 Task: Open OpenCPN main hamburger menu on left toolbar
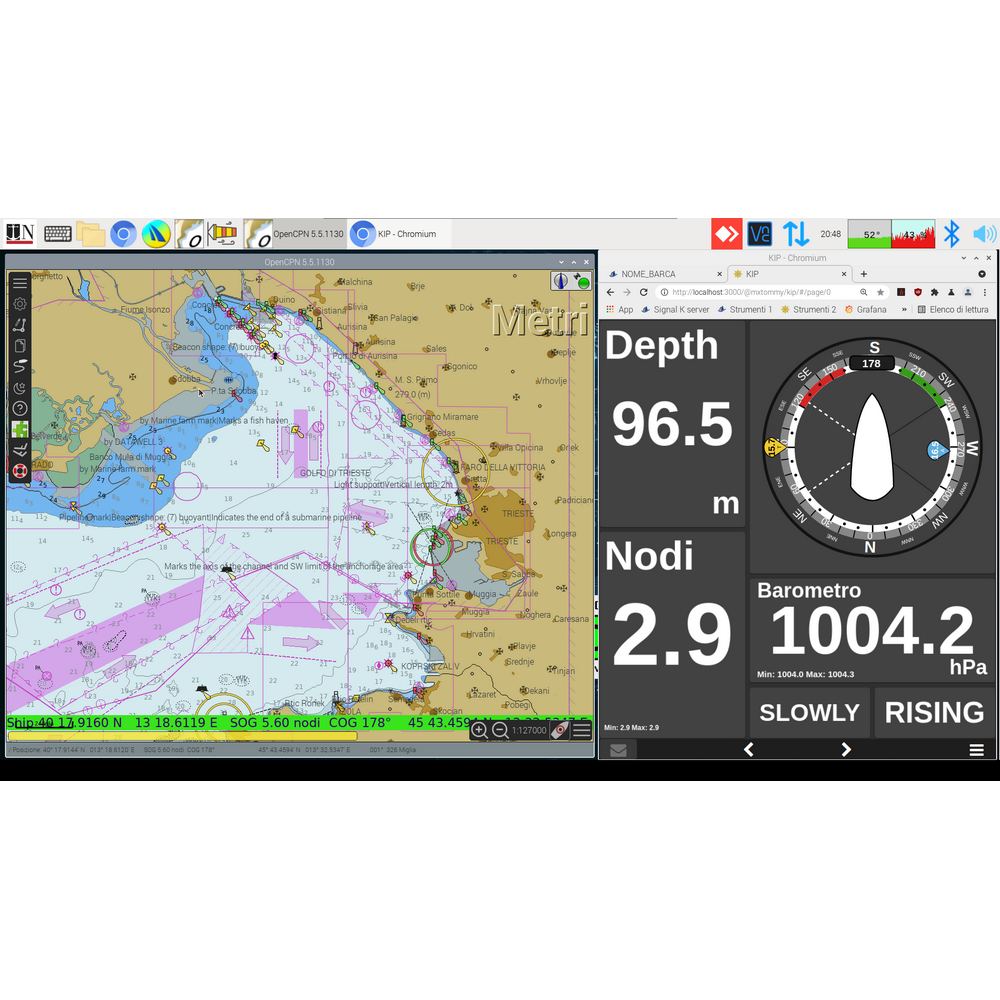(x=20, y=283)
